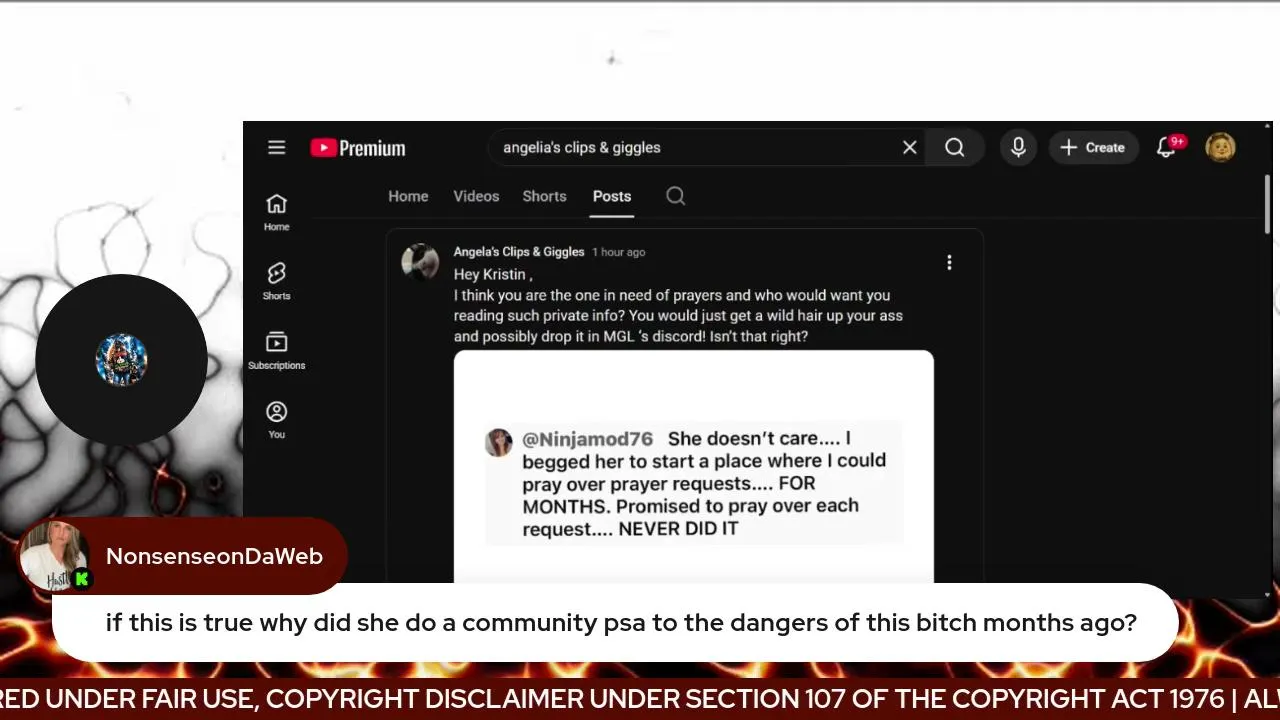
Task: Switch to the channel Home tab
Action: pyautogui.click(x=408, y=196)
